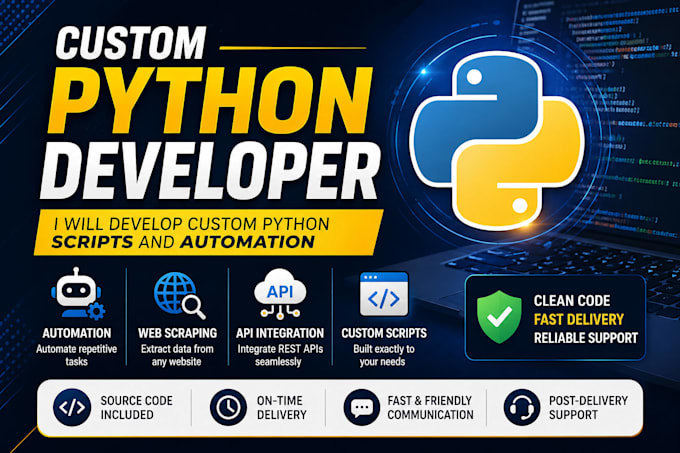The height and width of the screenshot is (453, 680).
Task: Click "POST-DELIVERY SUPPORT" text
Action: [x=588, y=407]
